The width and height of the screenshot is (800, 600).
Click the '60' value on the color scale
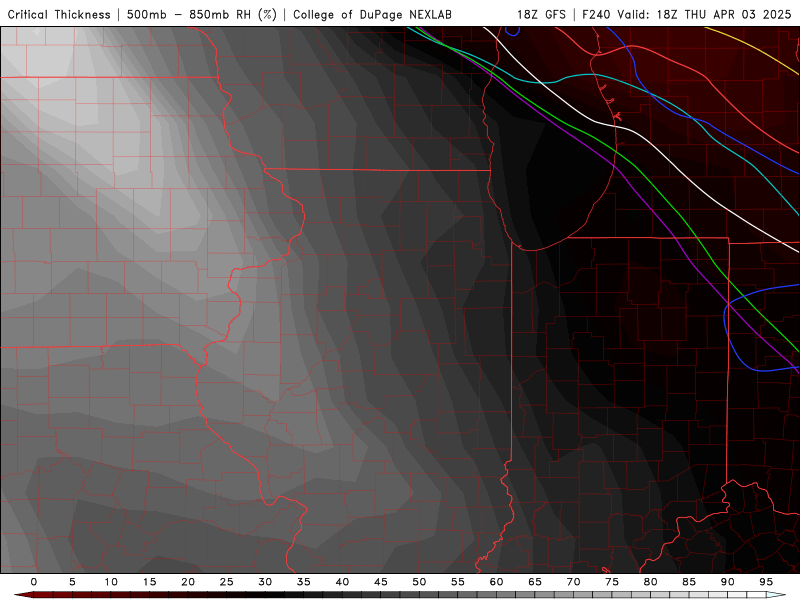pyautogui.click(x=496, y=582)
